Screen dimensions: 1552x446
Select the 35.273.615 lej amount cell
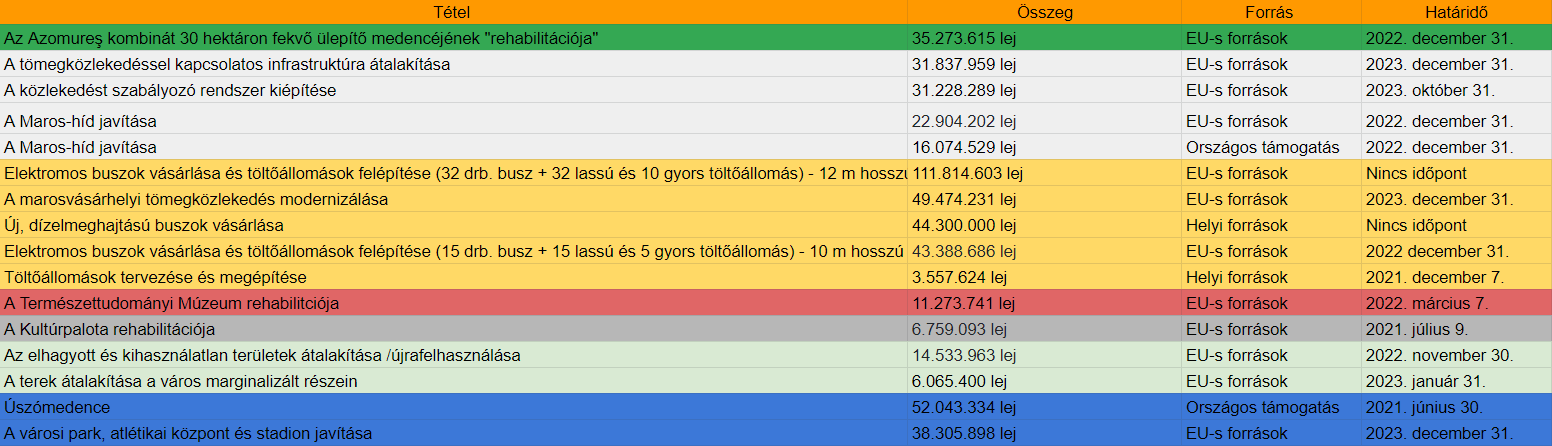tap(964, 38)
